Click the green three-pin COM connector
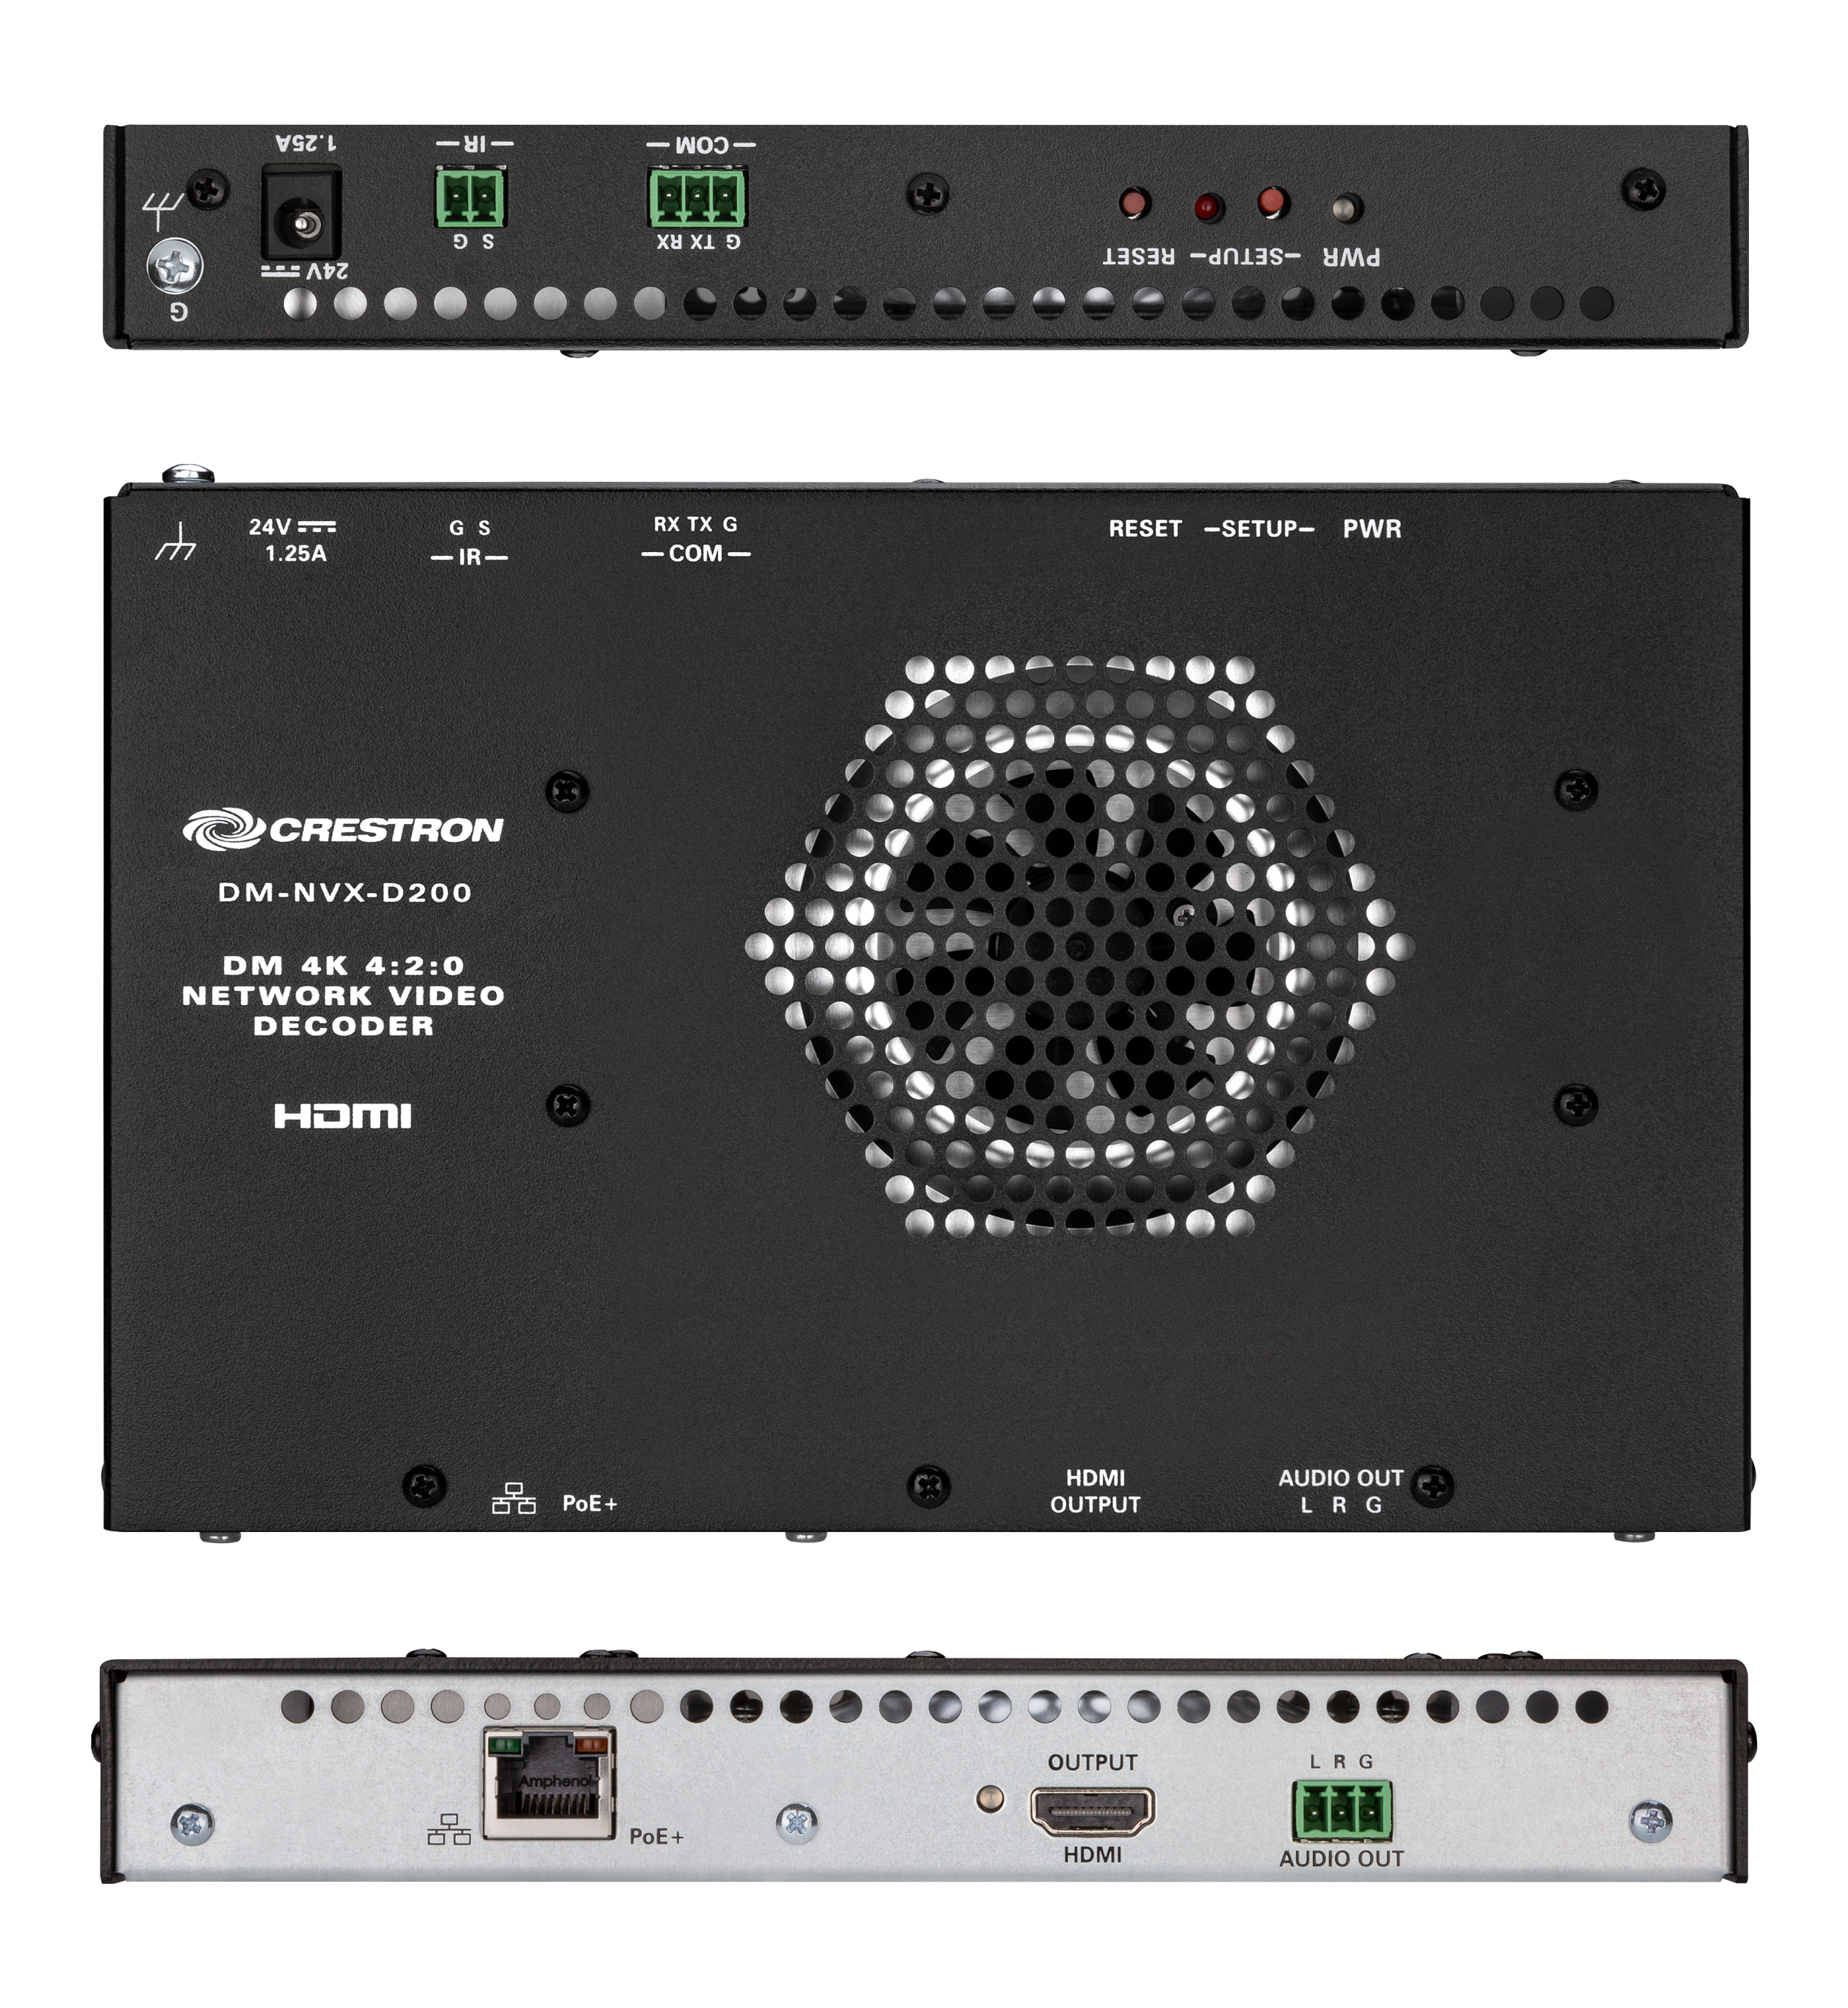The width and height of the screenshot is (1848, 2008). click(697, 199)
